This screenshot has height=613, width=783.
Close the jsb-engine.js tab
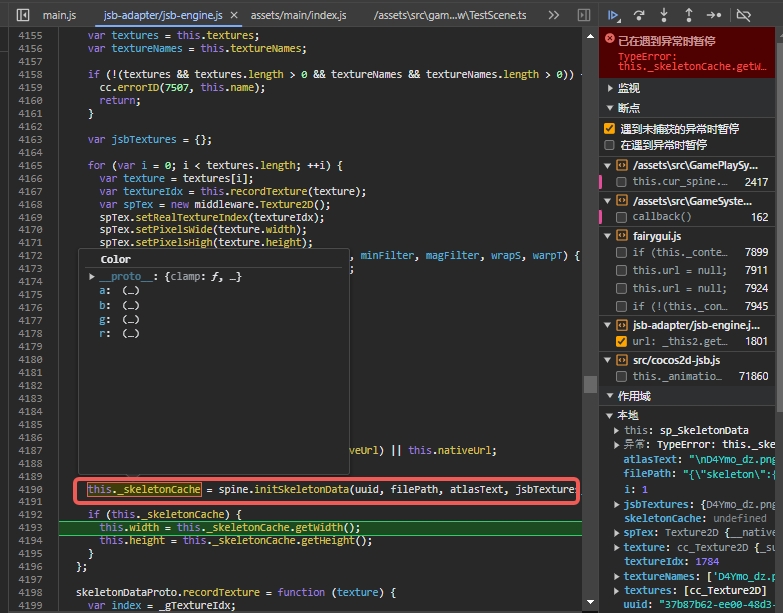pyautogui.click(x=232, y=16)
